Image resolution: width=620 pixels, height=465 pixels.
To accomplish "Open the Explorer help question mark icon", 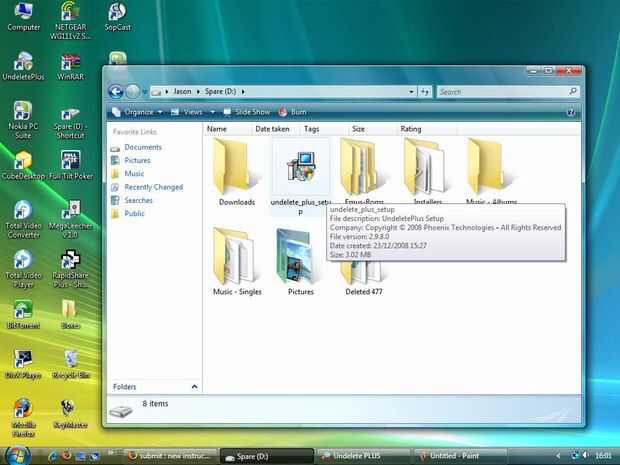I will tap(571, 112).
